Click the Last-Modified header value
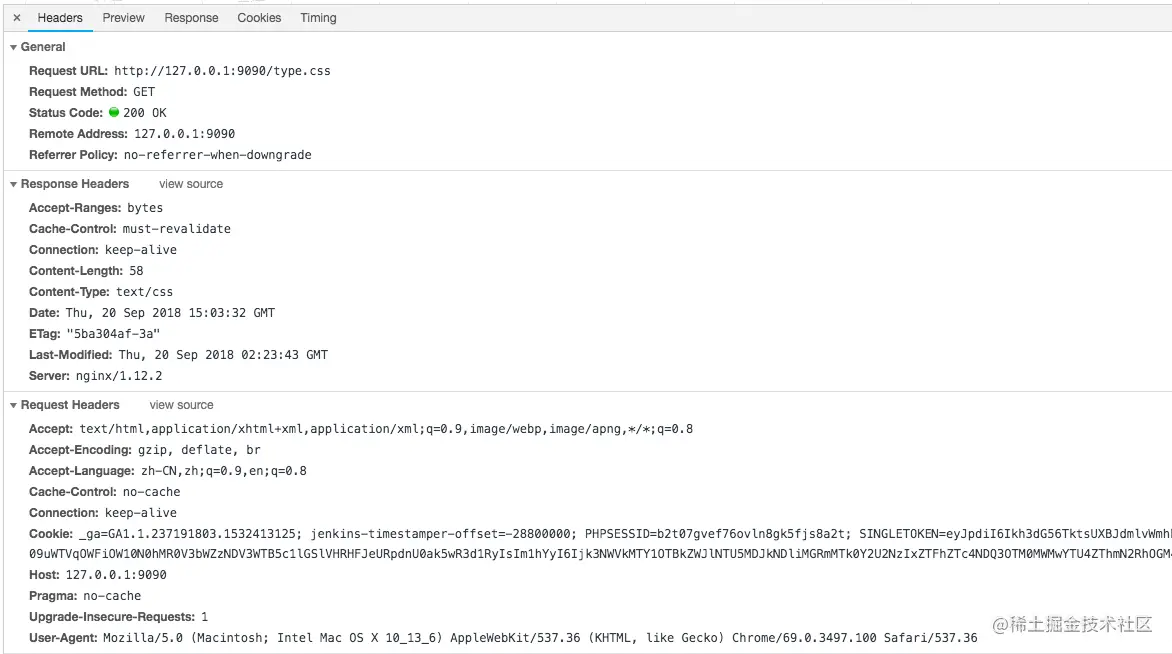Image resolution: width=1172 pixels, height=654 pixels. (223, 355)
